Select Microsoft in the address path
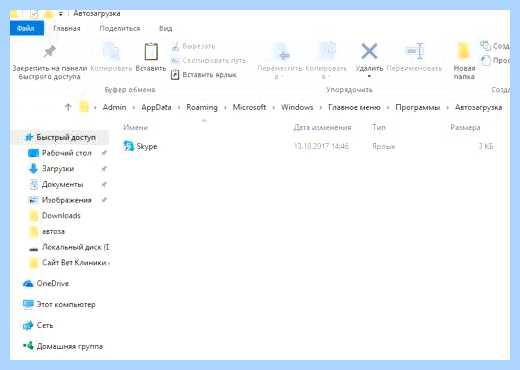 249,107
